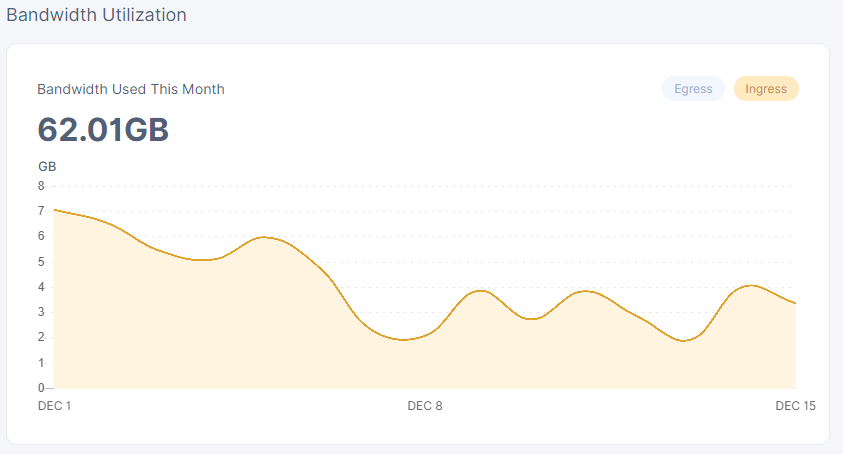Click the DEC 8 date label
The height and width of the screenshot is (454, 843).
point(424,406)
